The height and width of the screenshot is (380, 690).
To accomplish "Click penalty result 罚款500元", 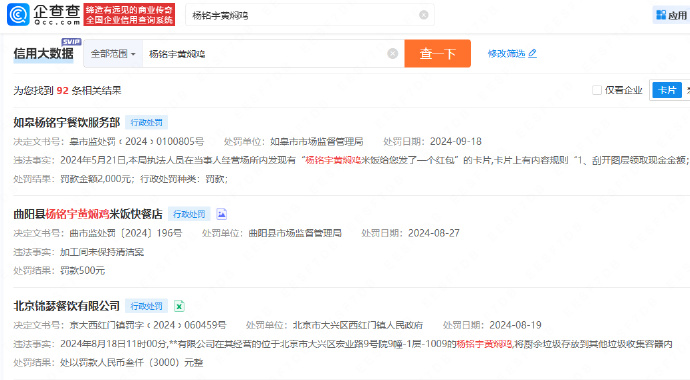I will point(83,270).
